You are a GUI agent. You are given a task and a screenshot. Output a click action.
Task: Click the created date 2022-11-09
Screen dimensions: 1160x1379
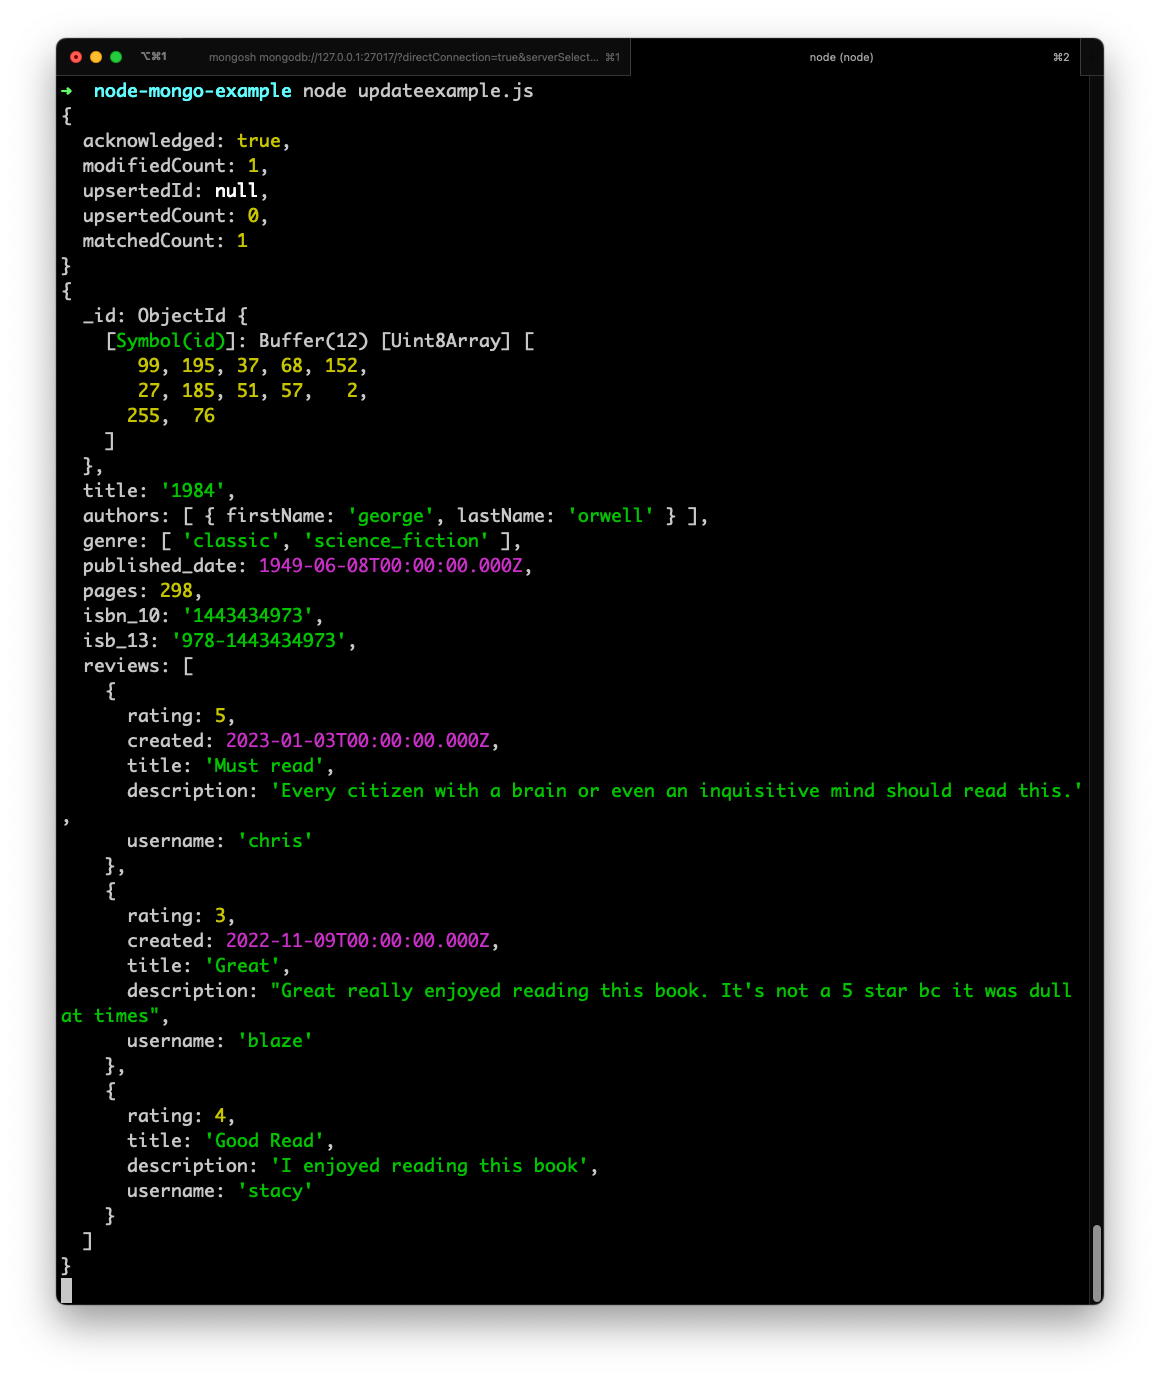[358, 941]
